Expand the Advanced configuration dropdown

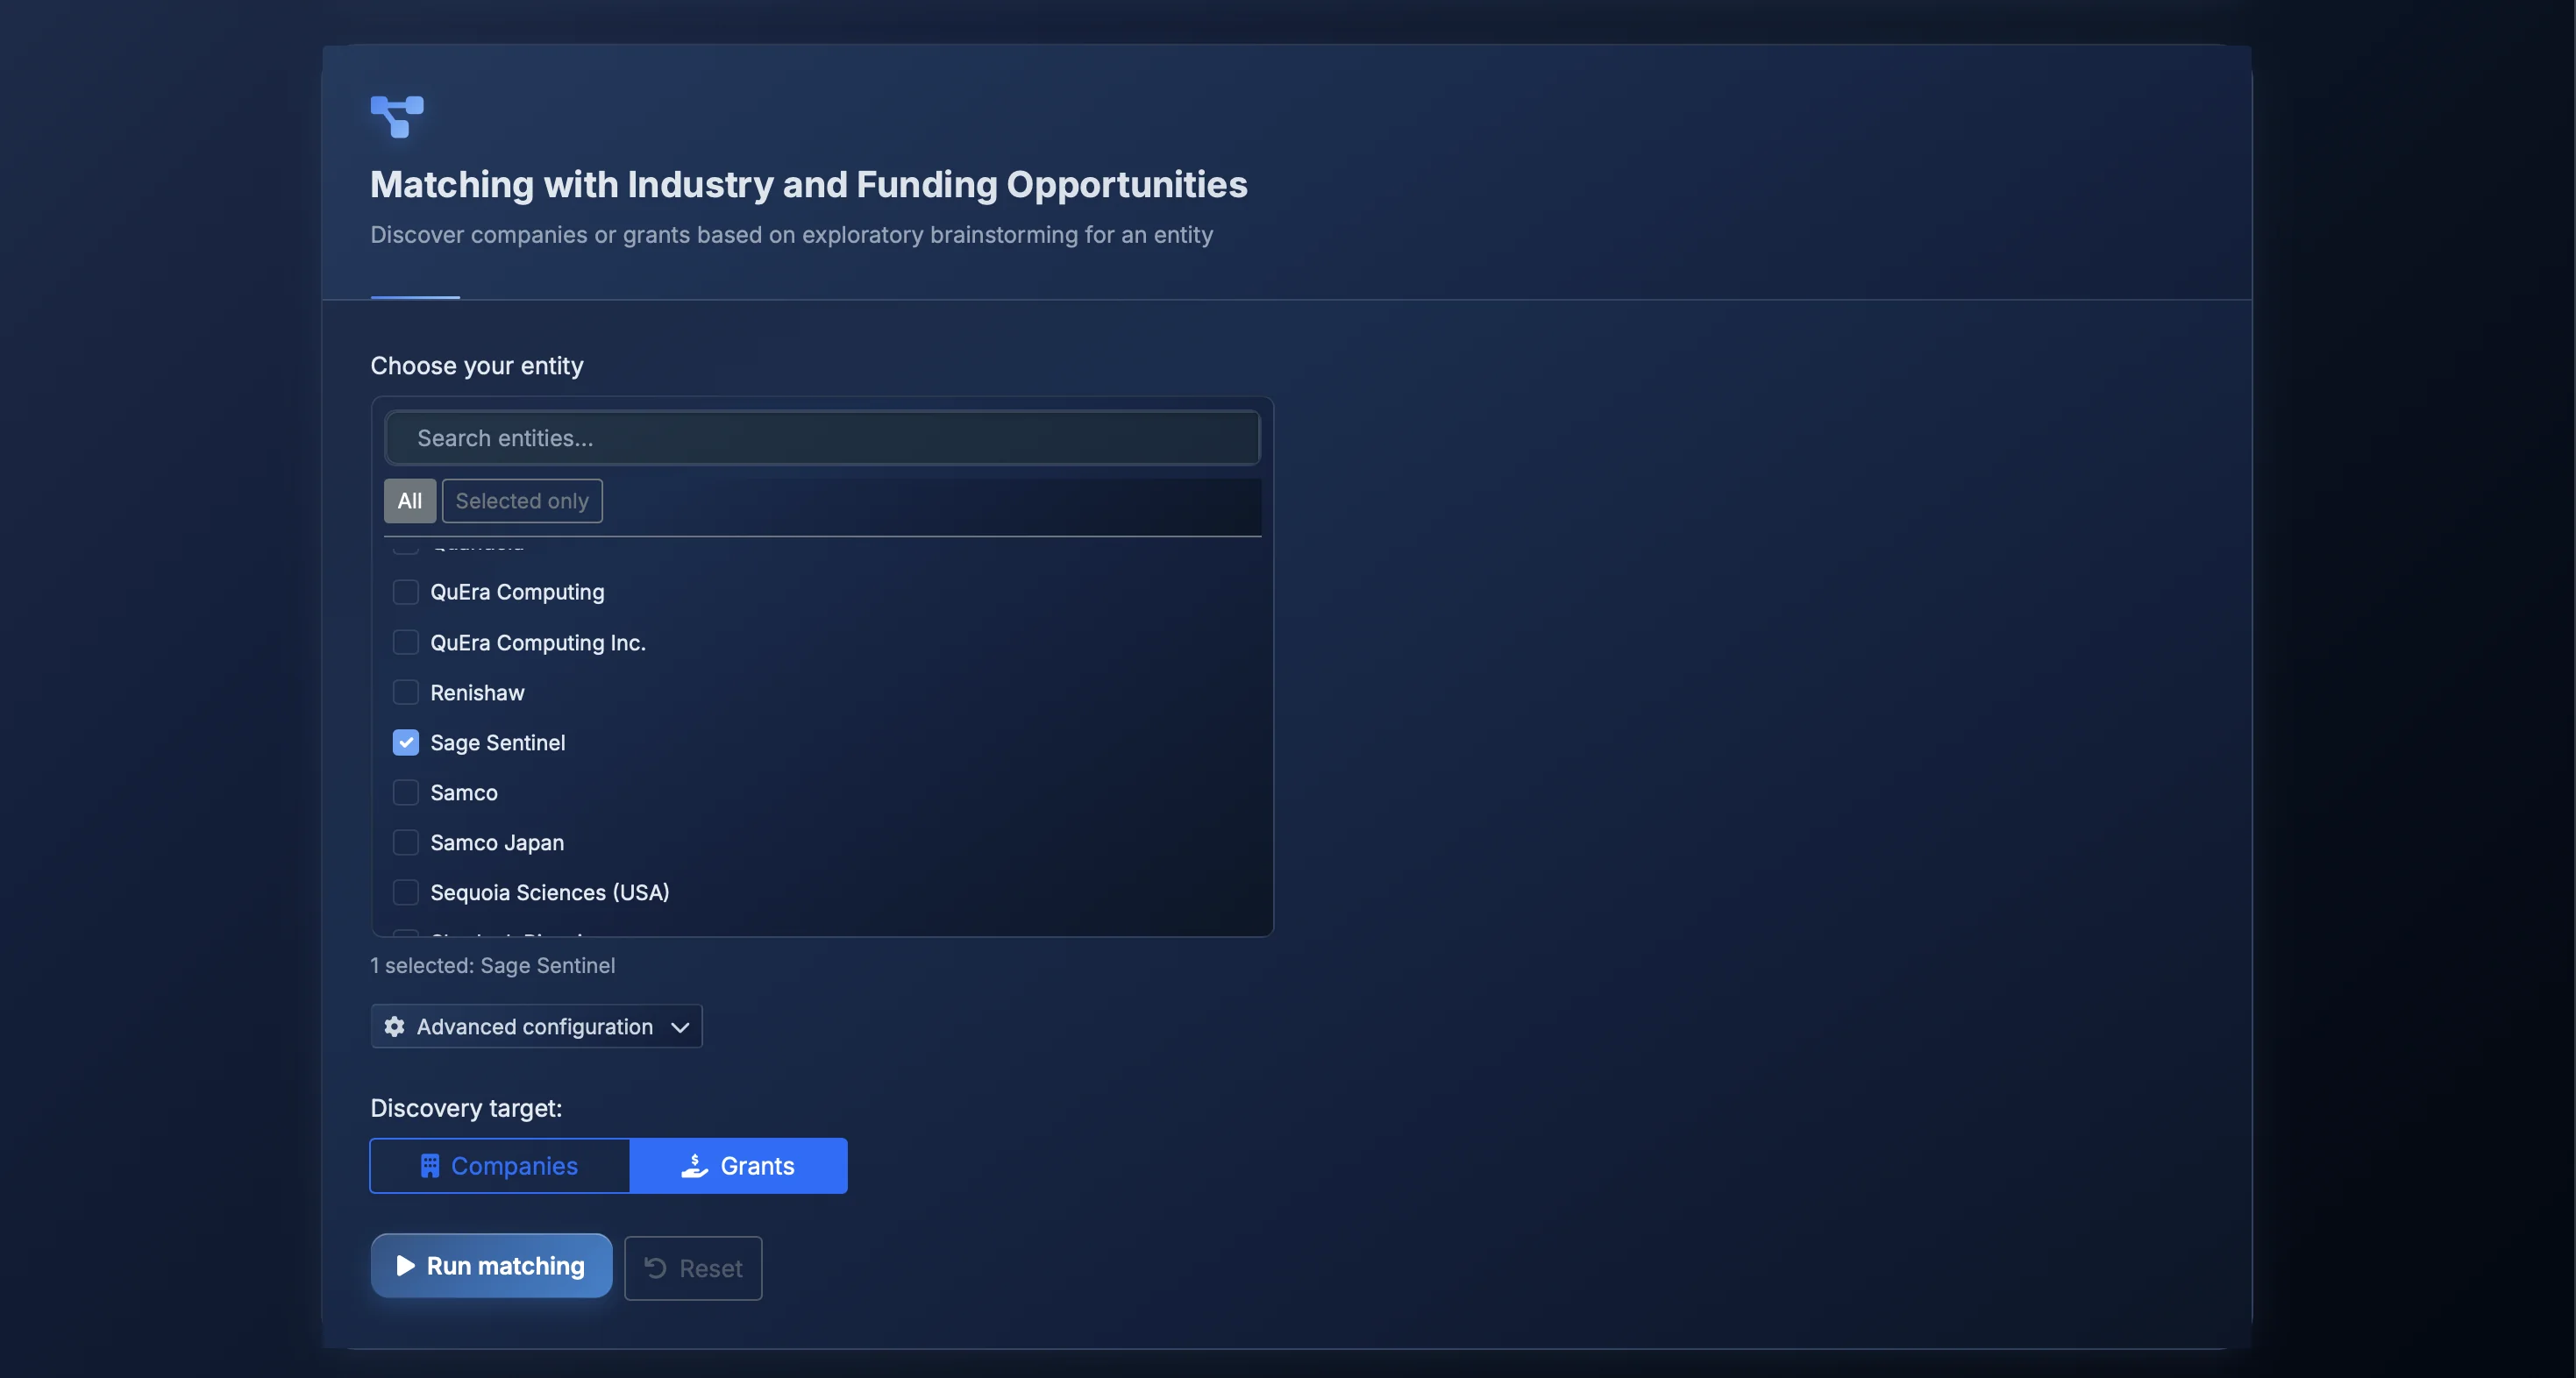(536, 1026)
